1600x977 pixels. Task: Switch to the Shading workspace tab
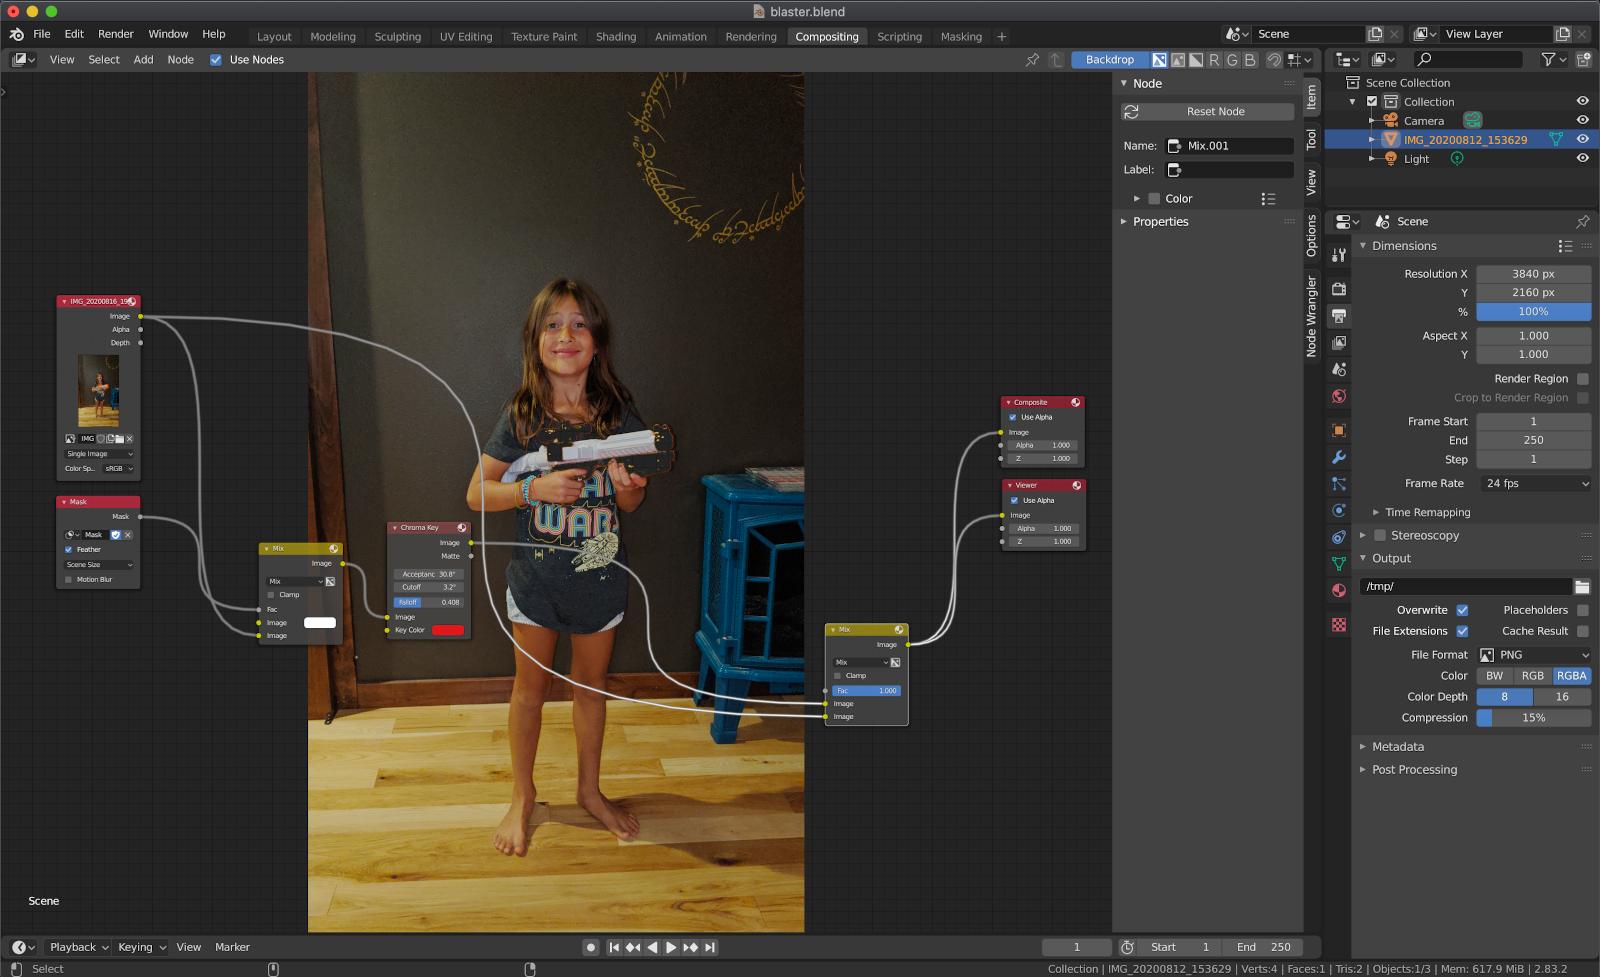pyautogui.click(x=616, y=37)
